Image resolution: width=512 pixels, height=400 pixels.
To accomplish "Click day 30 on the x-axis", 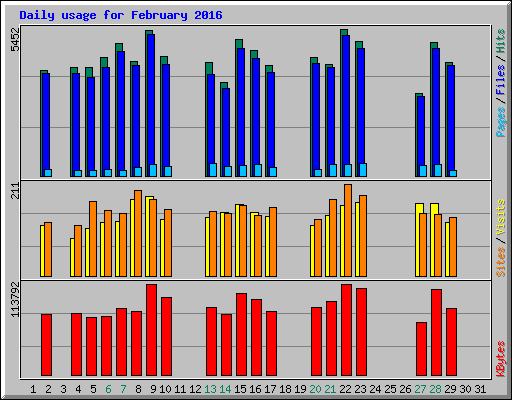I will (x=465, y=389).
